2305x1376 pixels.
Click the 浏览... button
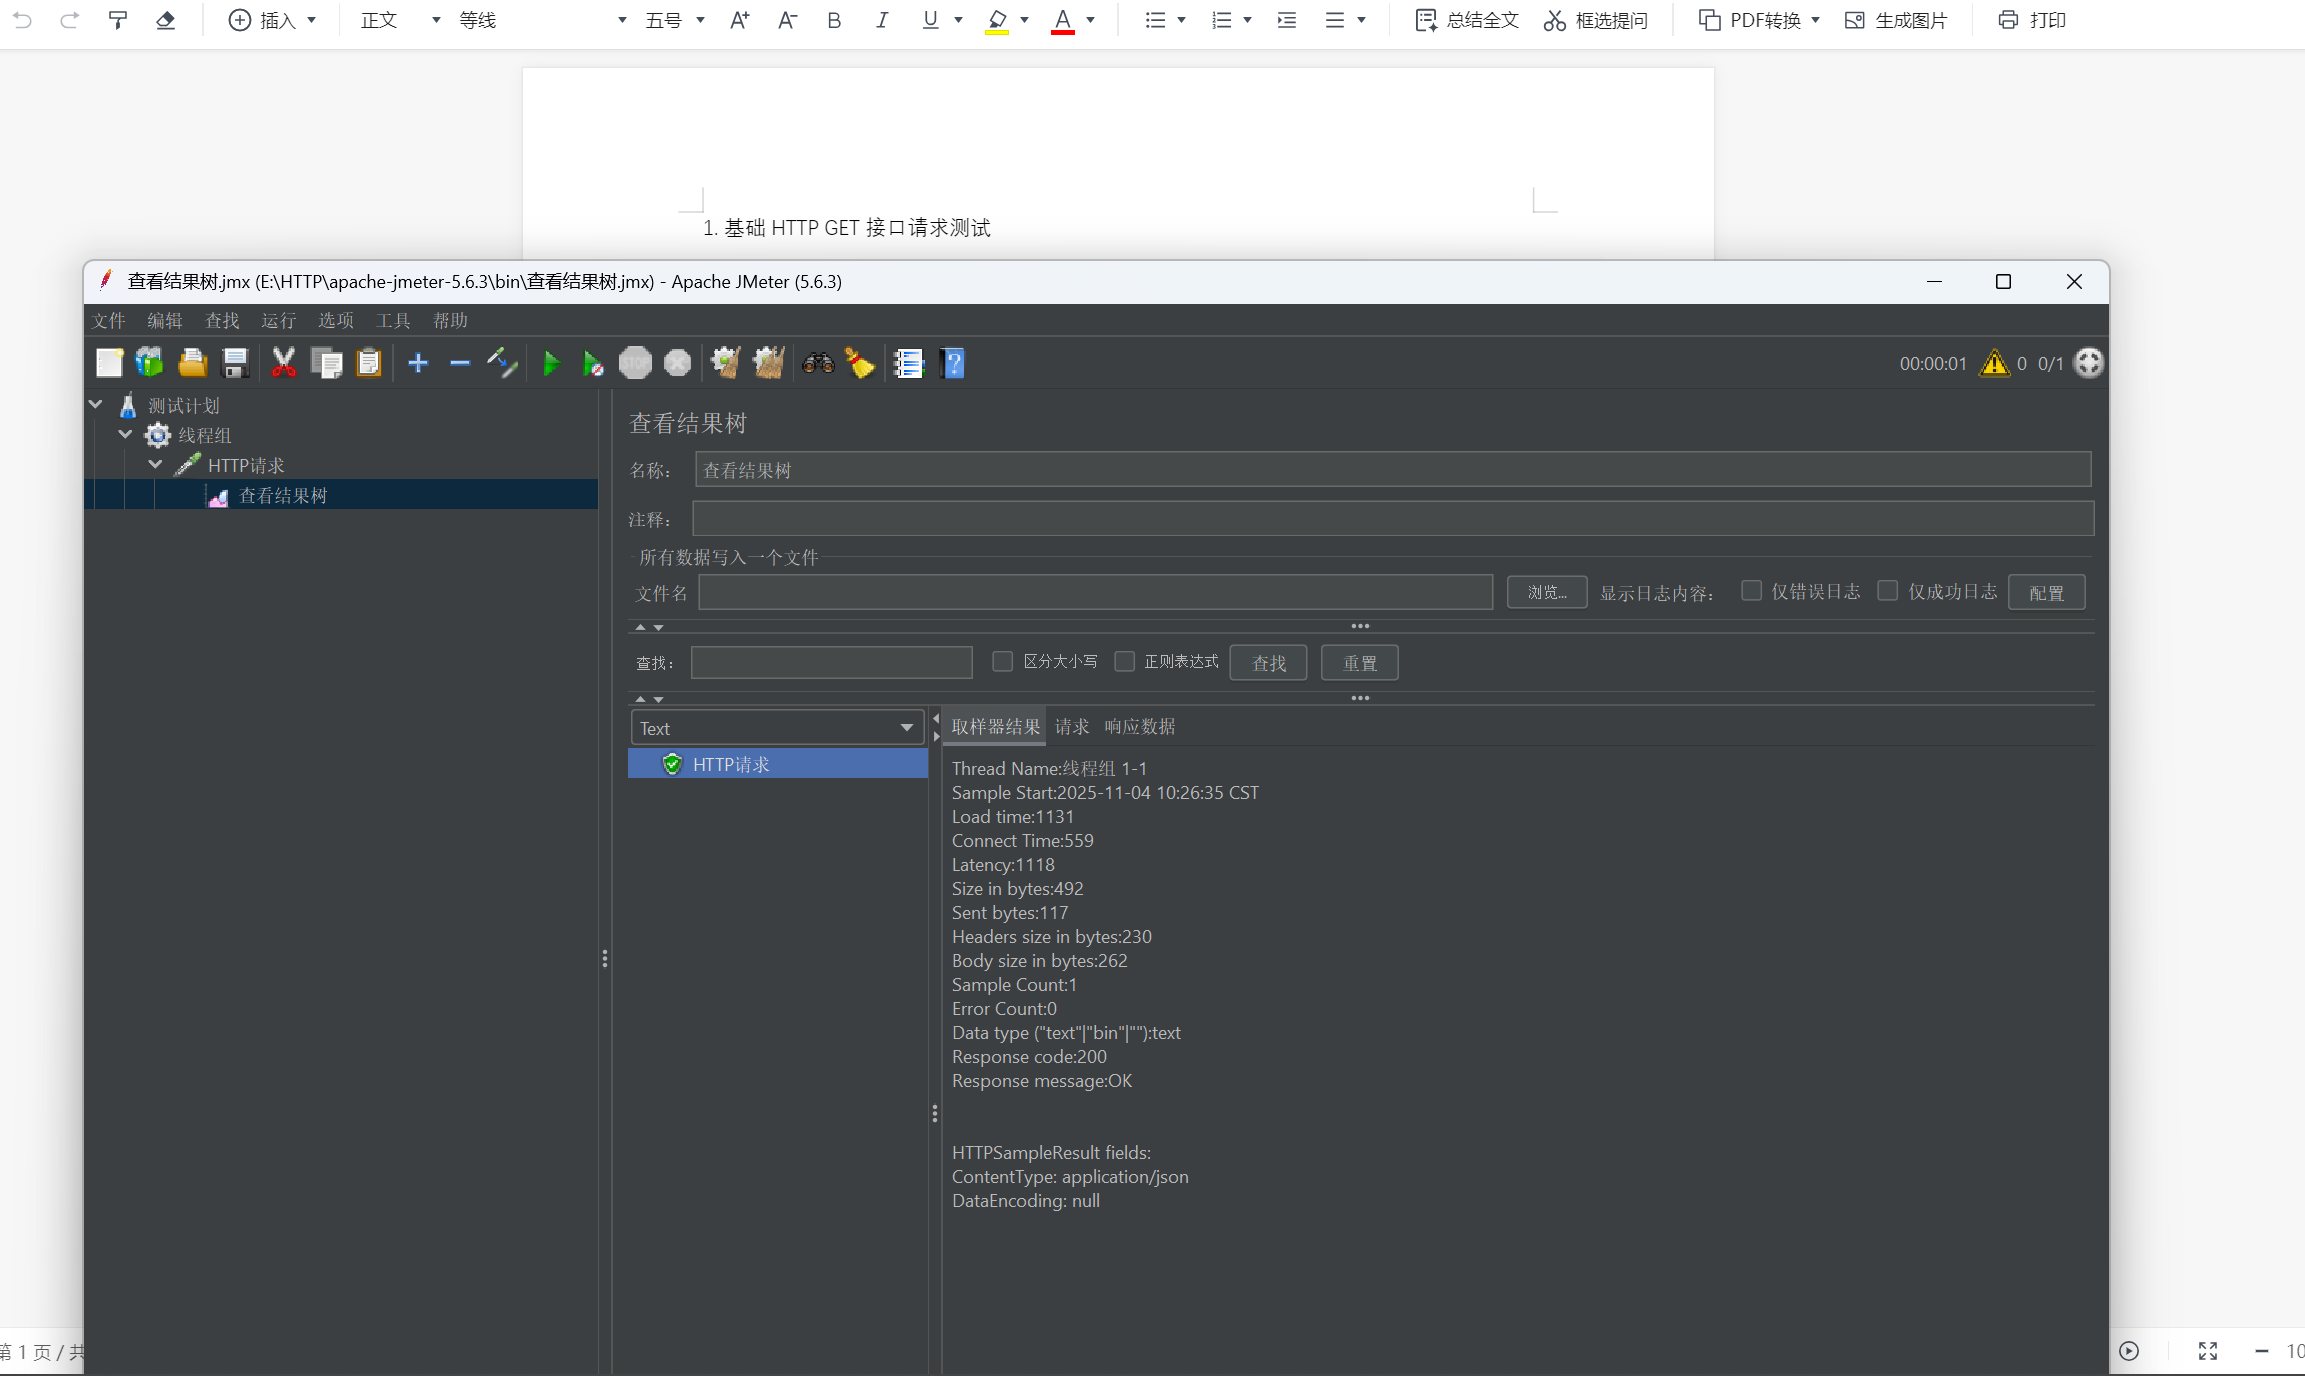(x=1546, y=592)
